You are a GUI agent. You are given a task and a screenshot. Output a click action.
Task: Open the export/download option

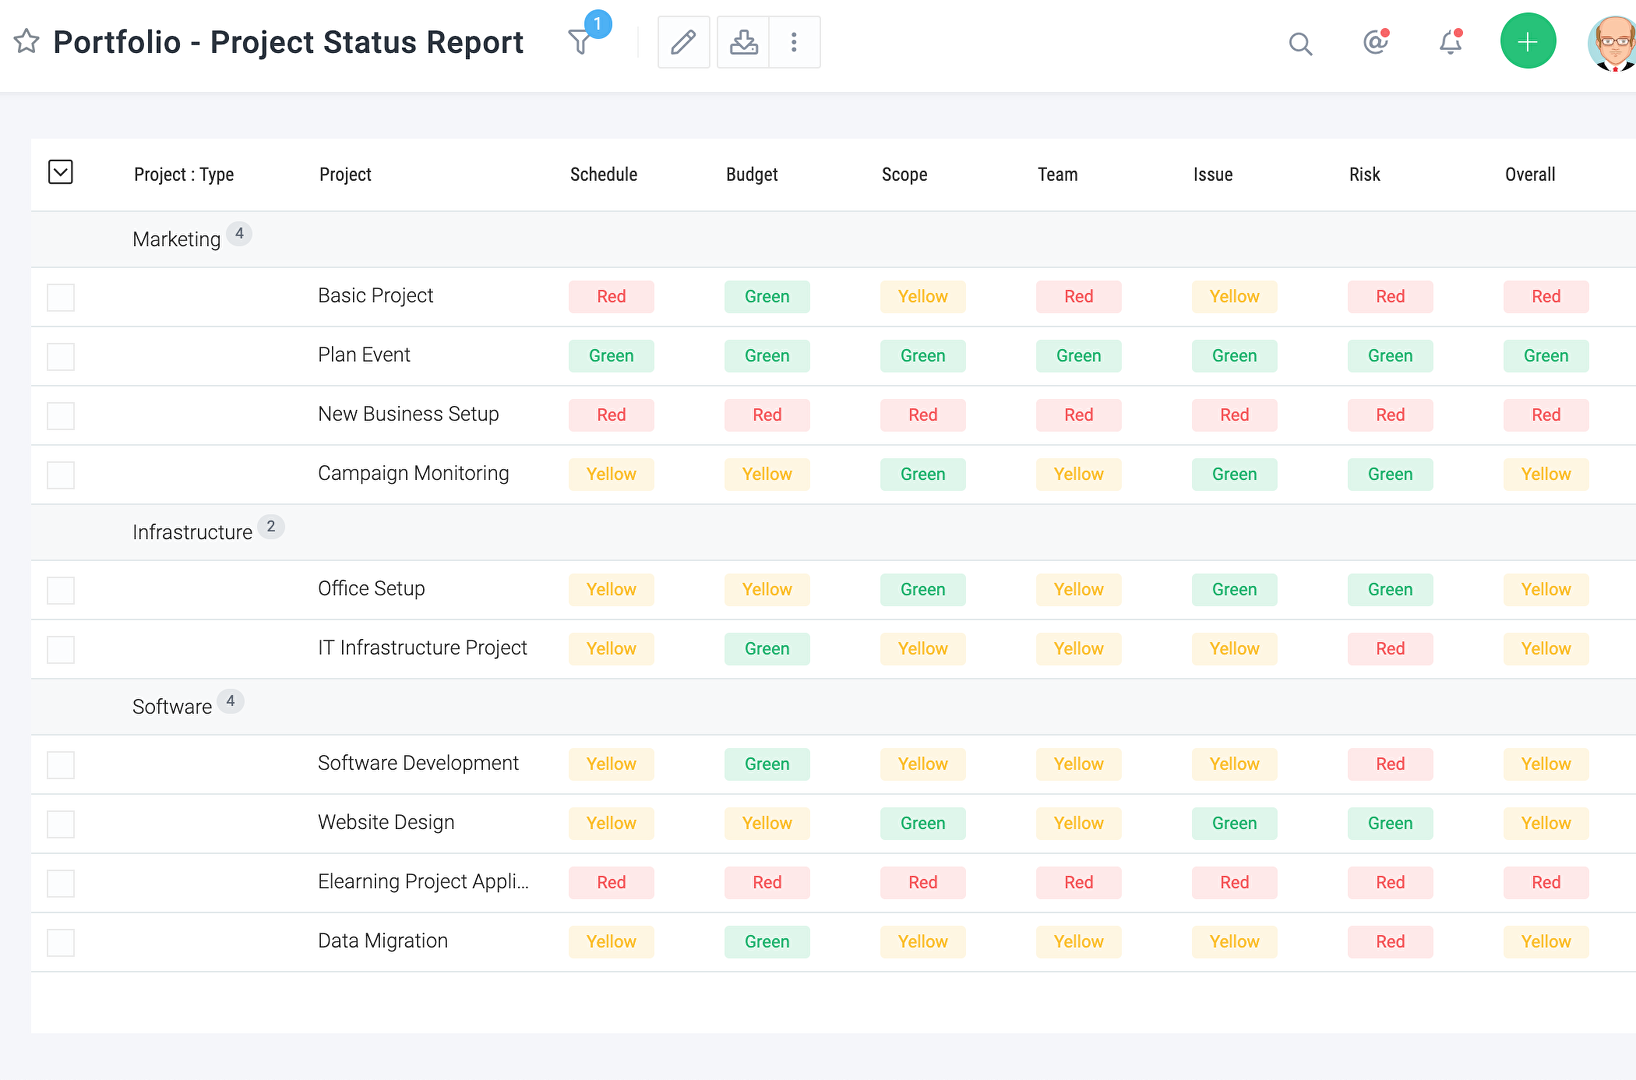[x=742, y=42]
